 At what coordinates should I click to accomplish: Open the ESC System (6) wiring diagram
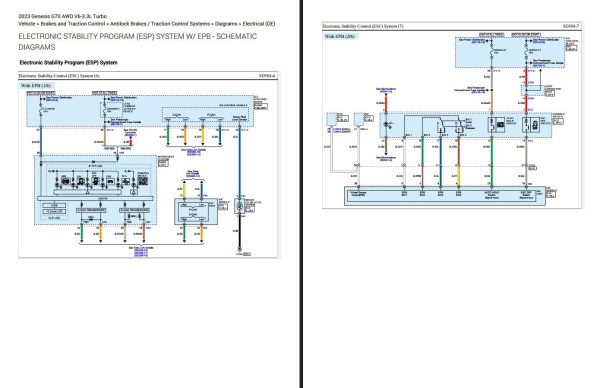point(148,165)
